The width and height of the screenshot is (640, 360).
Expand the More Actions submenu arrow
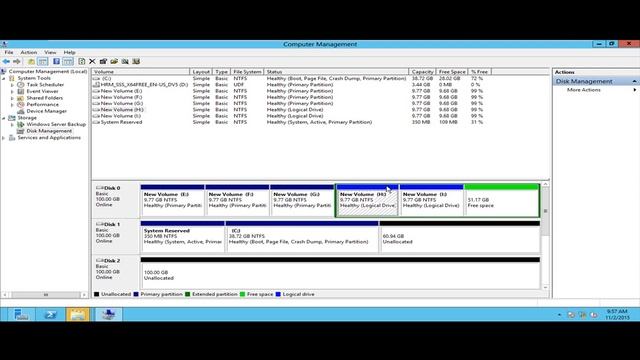[635, 90]
